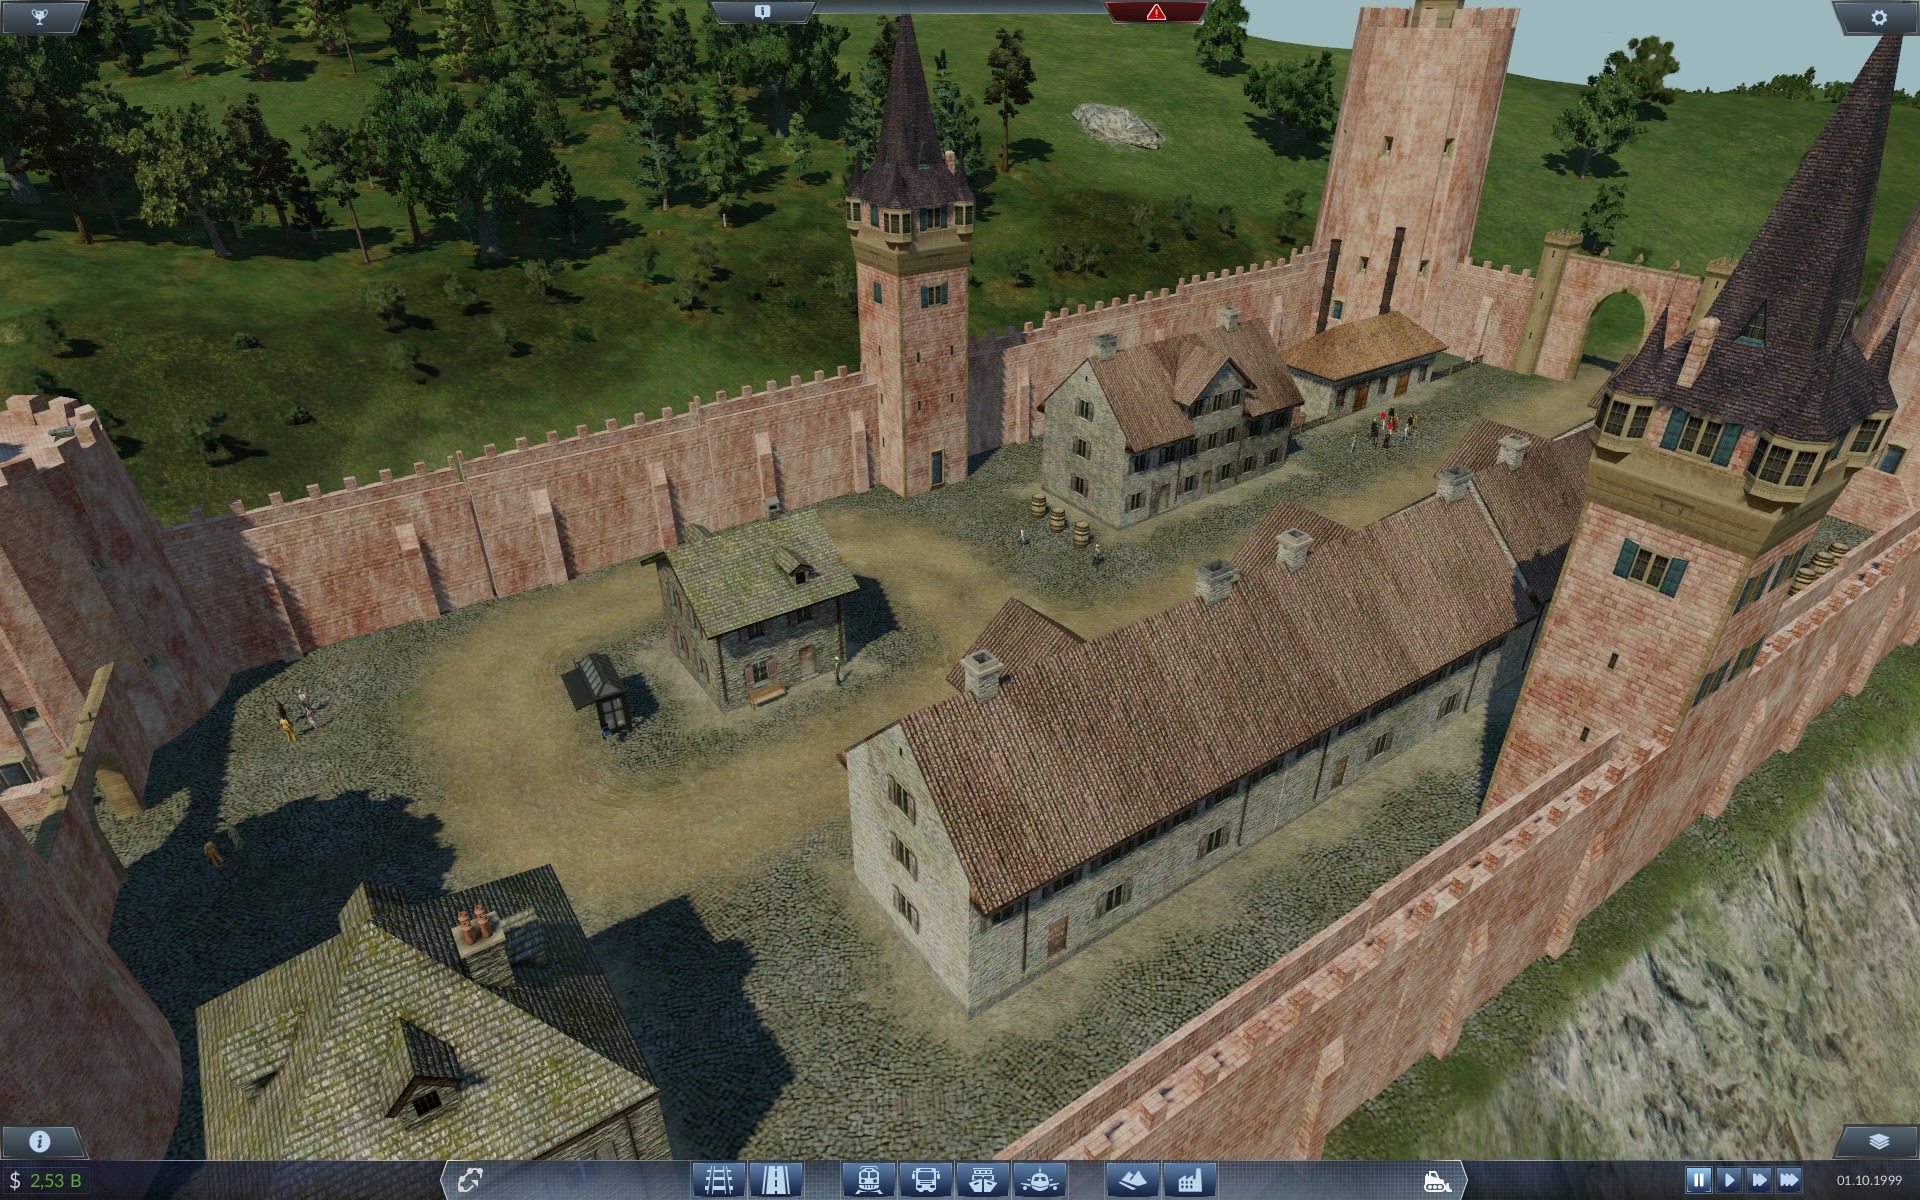Image resolution: width=1920 pixels, height=1200 pixels.
Task: Set game speed to triple fast-forward
Action: point(1789,1181)
